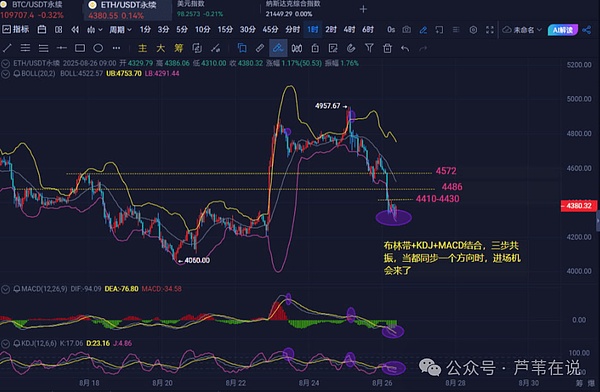Expand the 未命名 cloud layout dropdown
This screenshot has width=600, height=392.
point(522,29)
